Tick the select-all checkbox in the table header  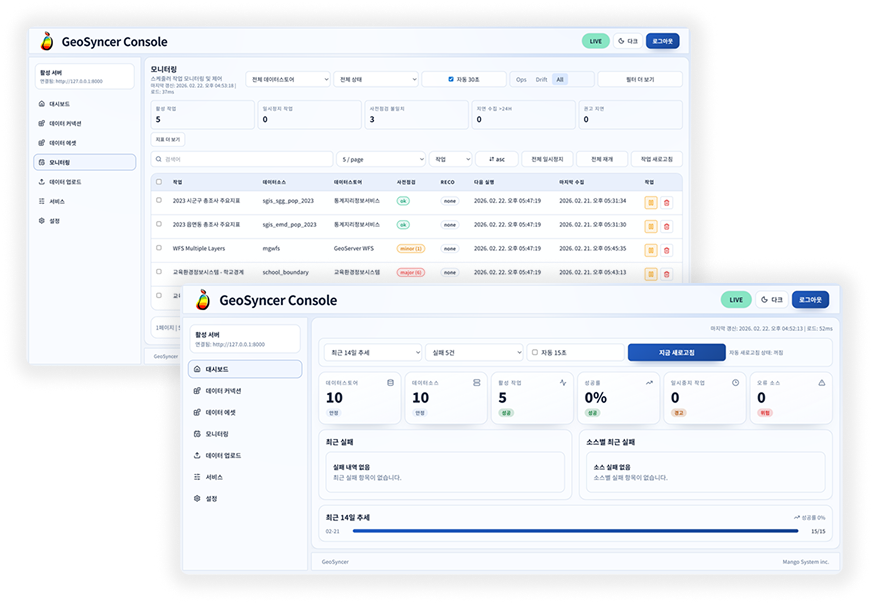pyautogui.click(x=158, y=182)
